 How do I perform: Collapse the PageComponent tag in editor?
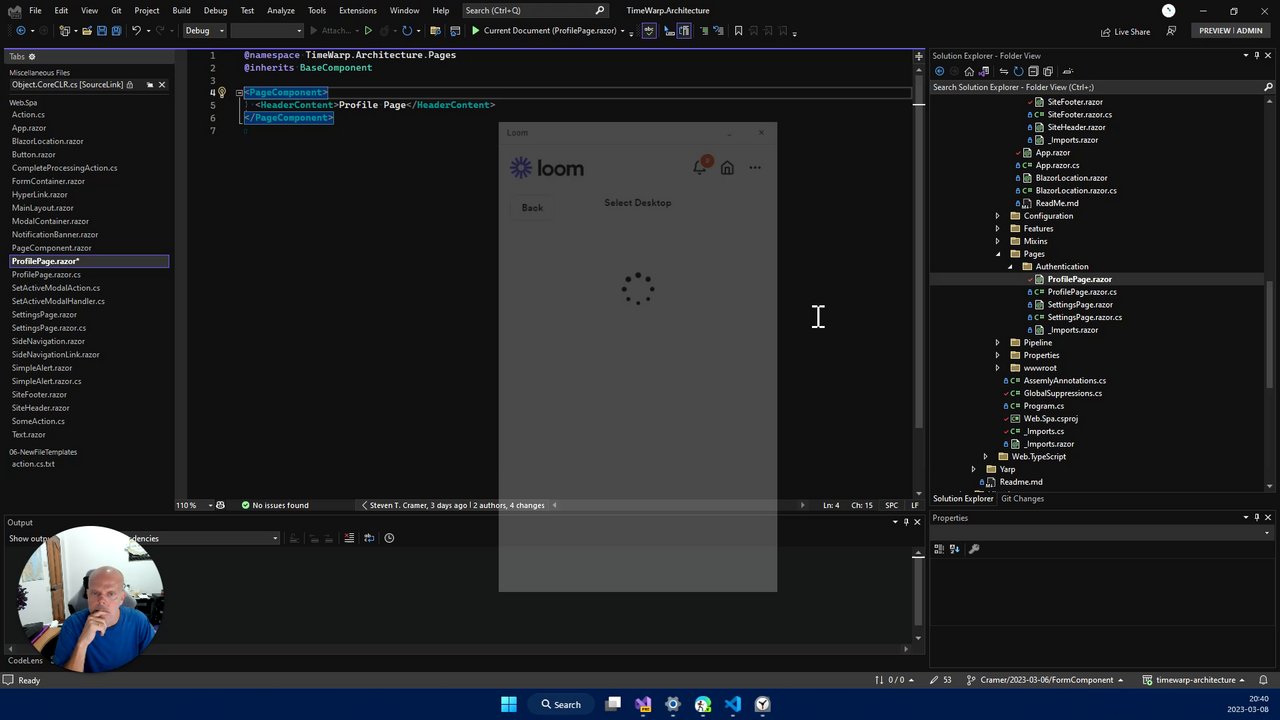[239, 92]
